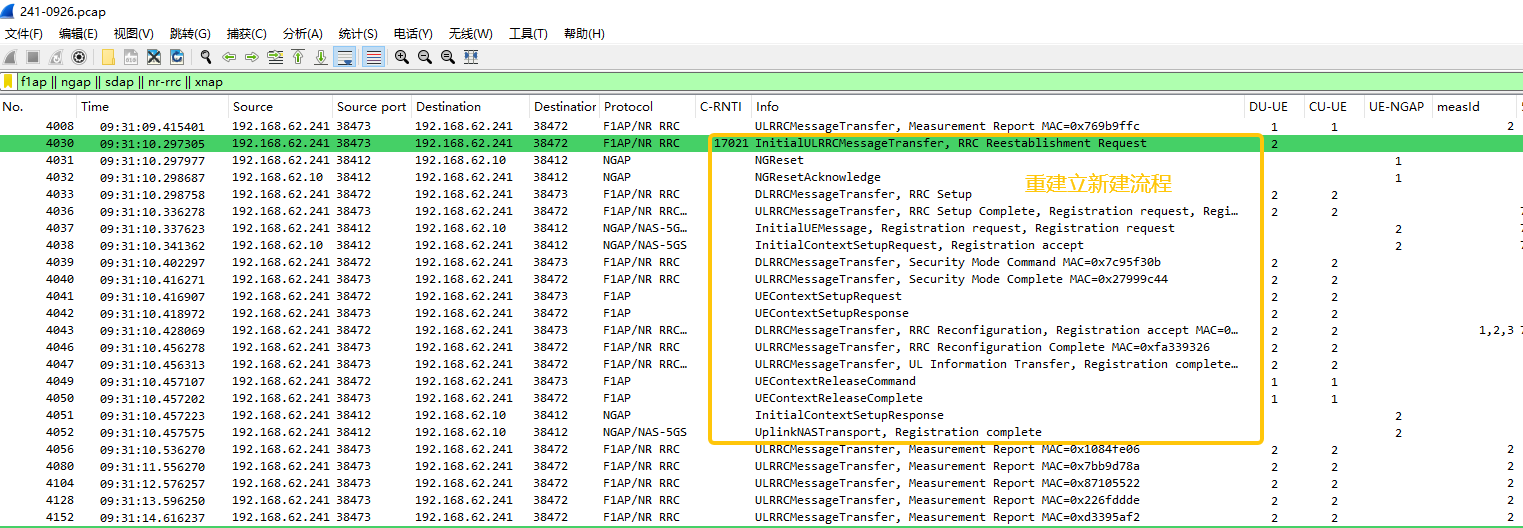Image resolution: width=1523 pixels, height=528 pixels.
Task: Click the C-RNTI column header
Action: (x=720, y=106)
